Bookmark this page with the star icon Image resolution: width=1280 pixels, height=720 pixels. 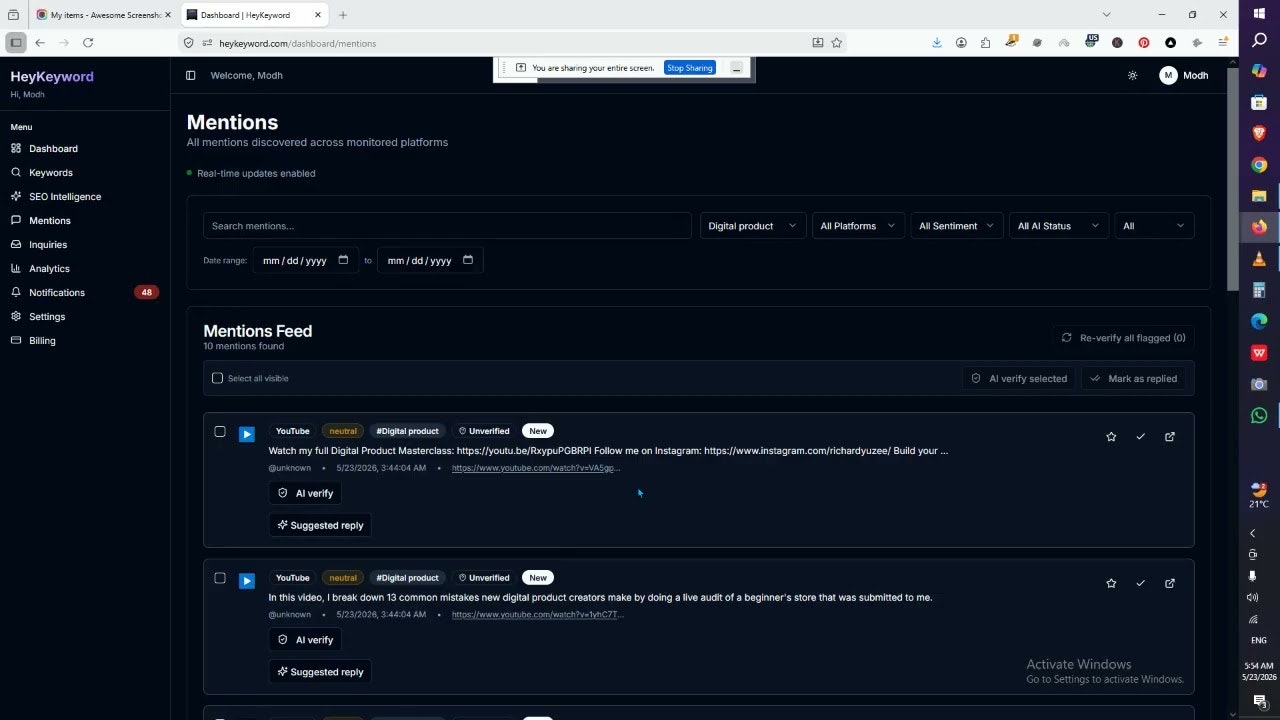(837, 43)
